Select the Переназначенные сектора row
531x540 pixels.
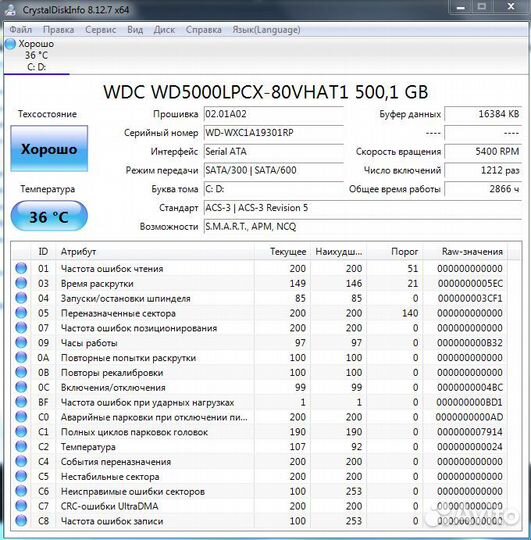(259, 313)
